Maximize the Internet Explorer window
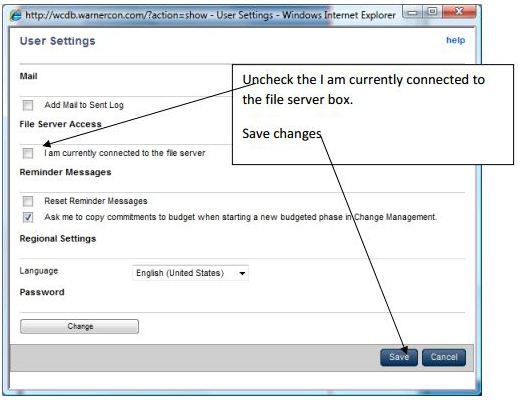This screenshot has width=518, height=400. coord(432,12)
